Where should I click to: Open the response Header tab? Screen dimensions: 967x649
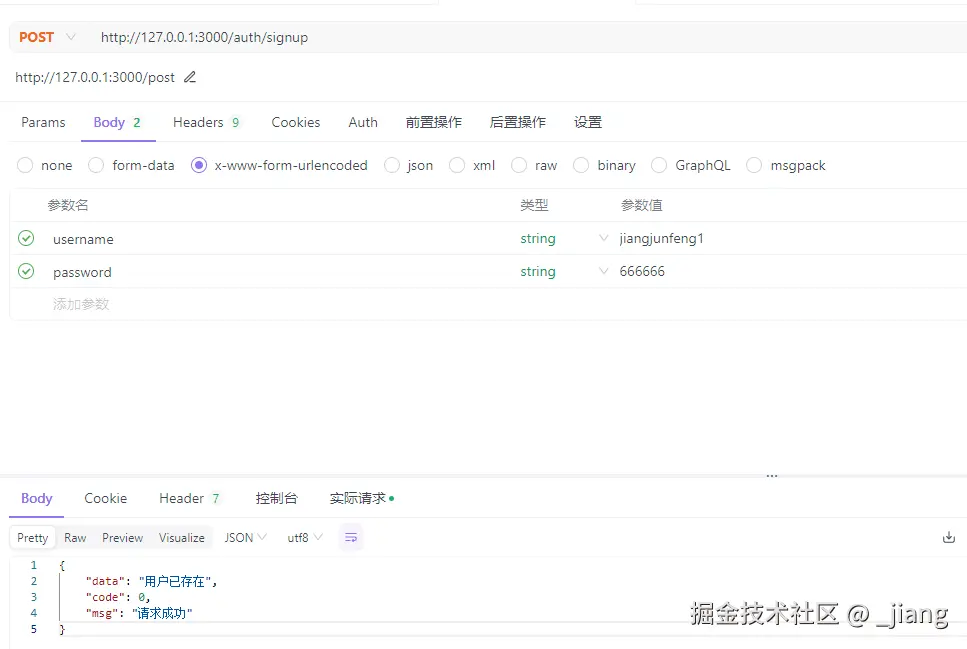[x=189, y=498]
